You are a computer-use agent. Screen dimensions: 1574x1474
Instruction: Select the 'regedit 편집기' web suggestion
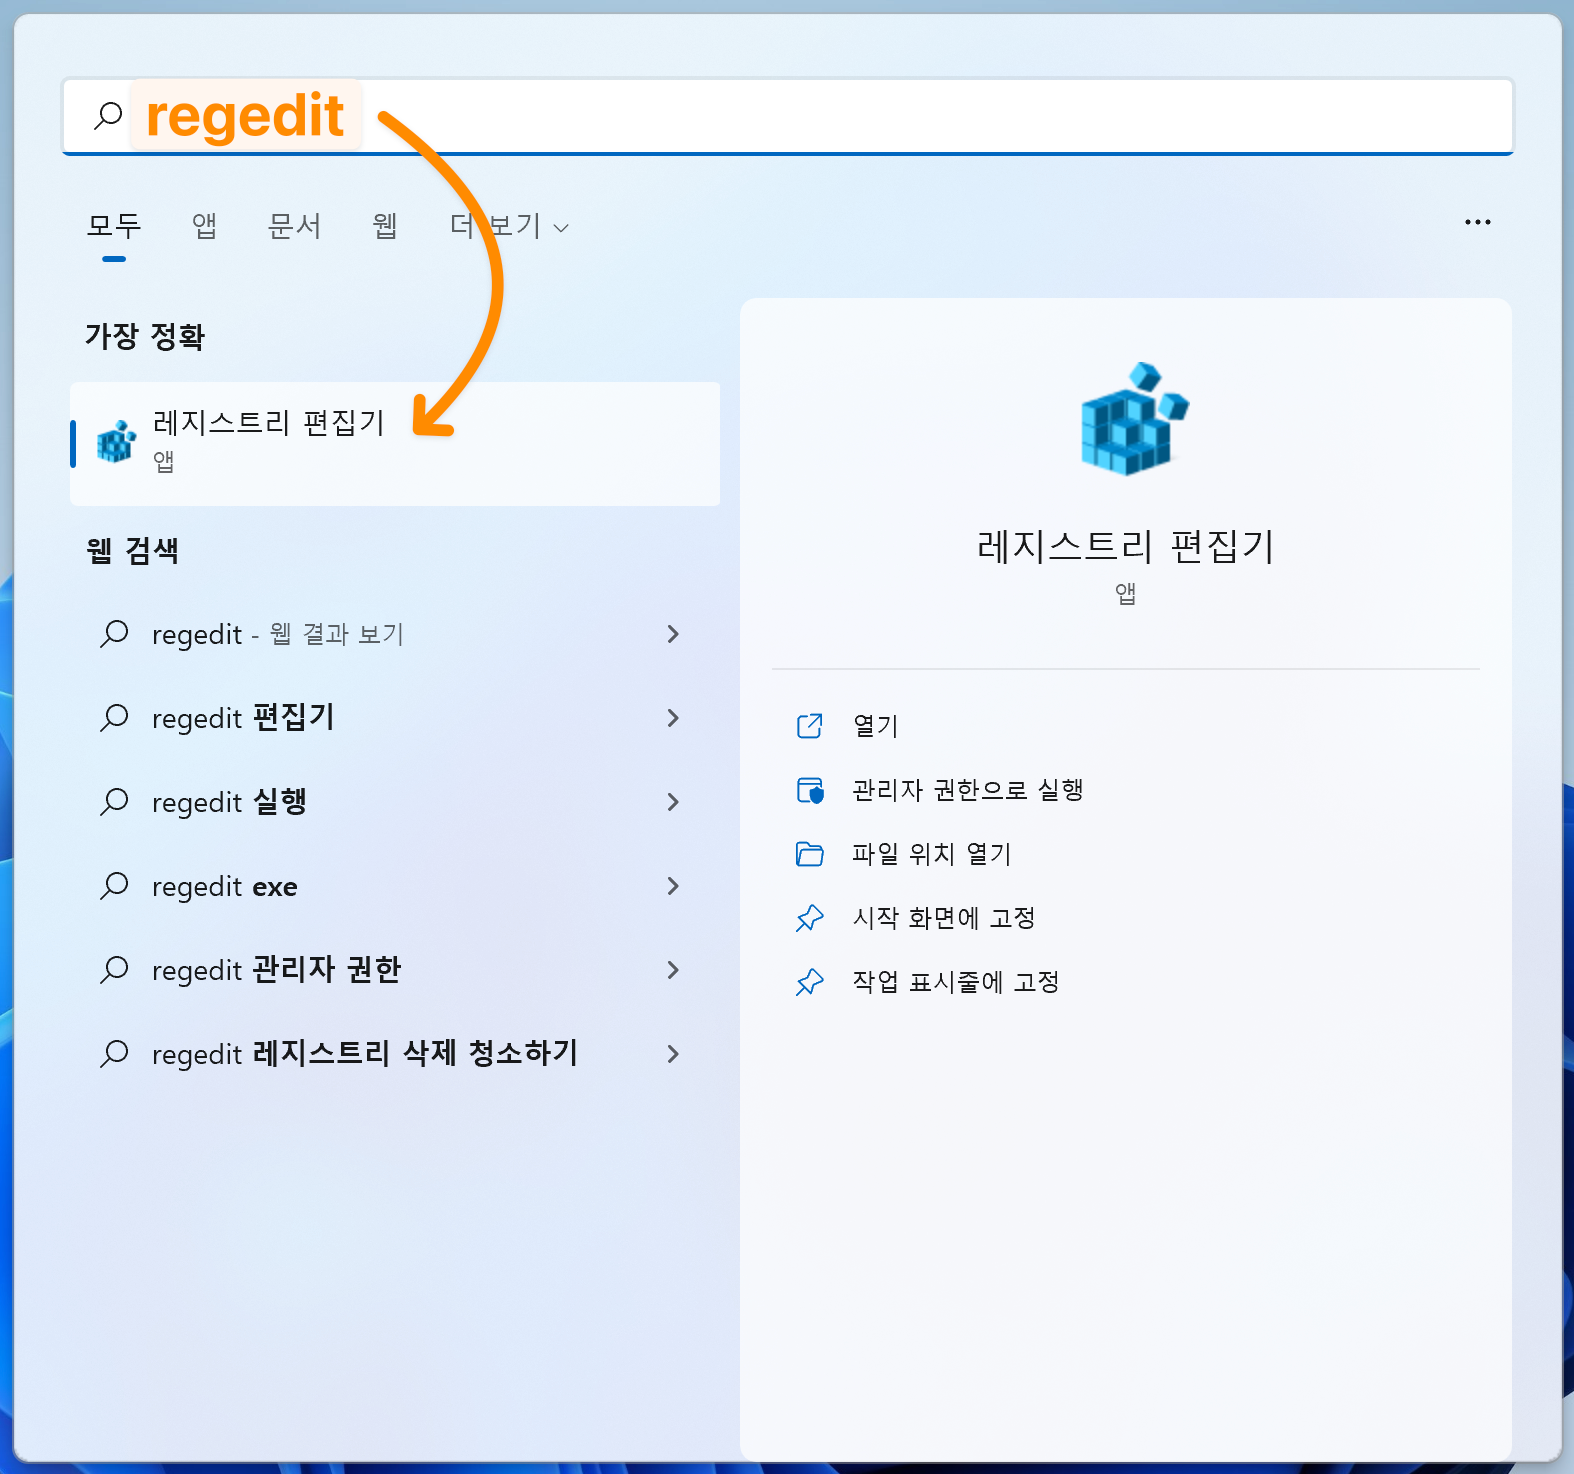[x=243, y=718]
